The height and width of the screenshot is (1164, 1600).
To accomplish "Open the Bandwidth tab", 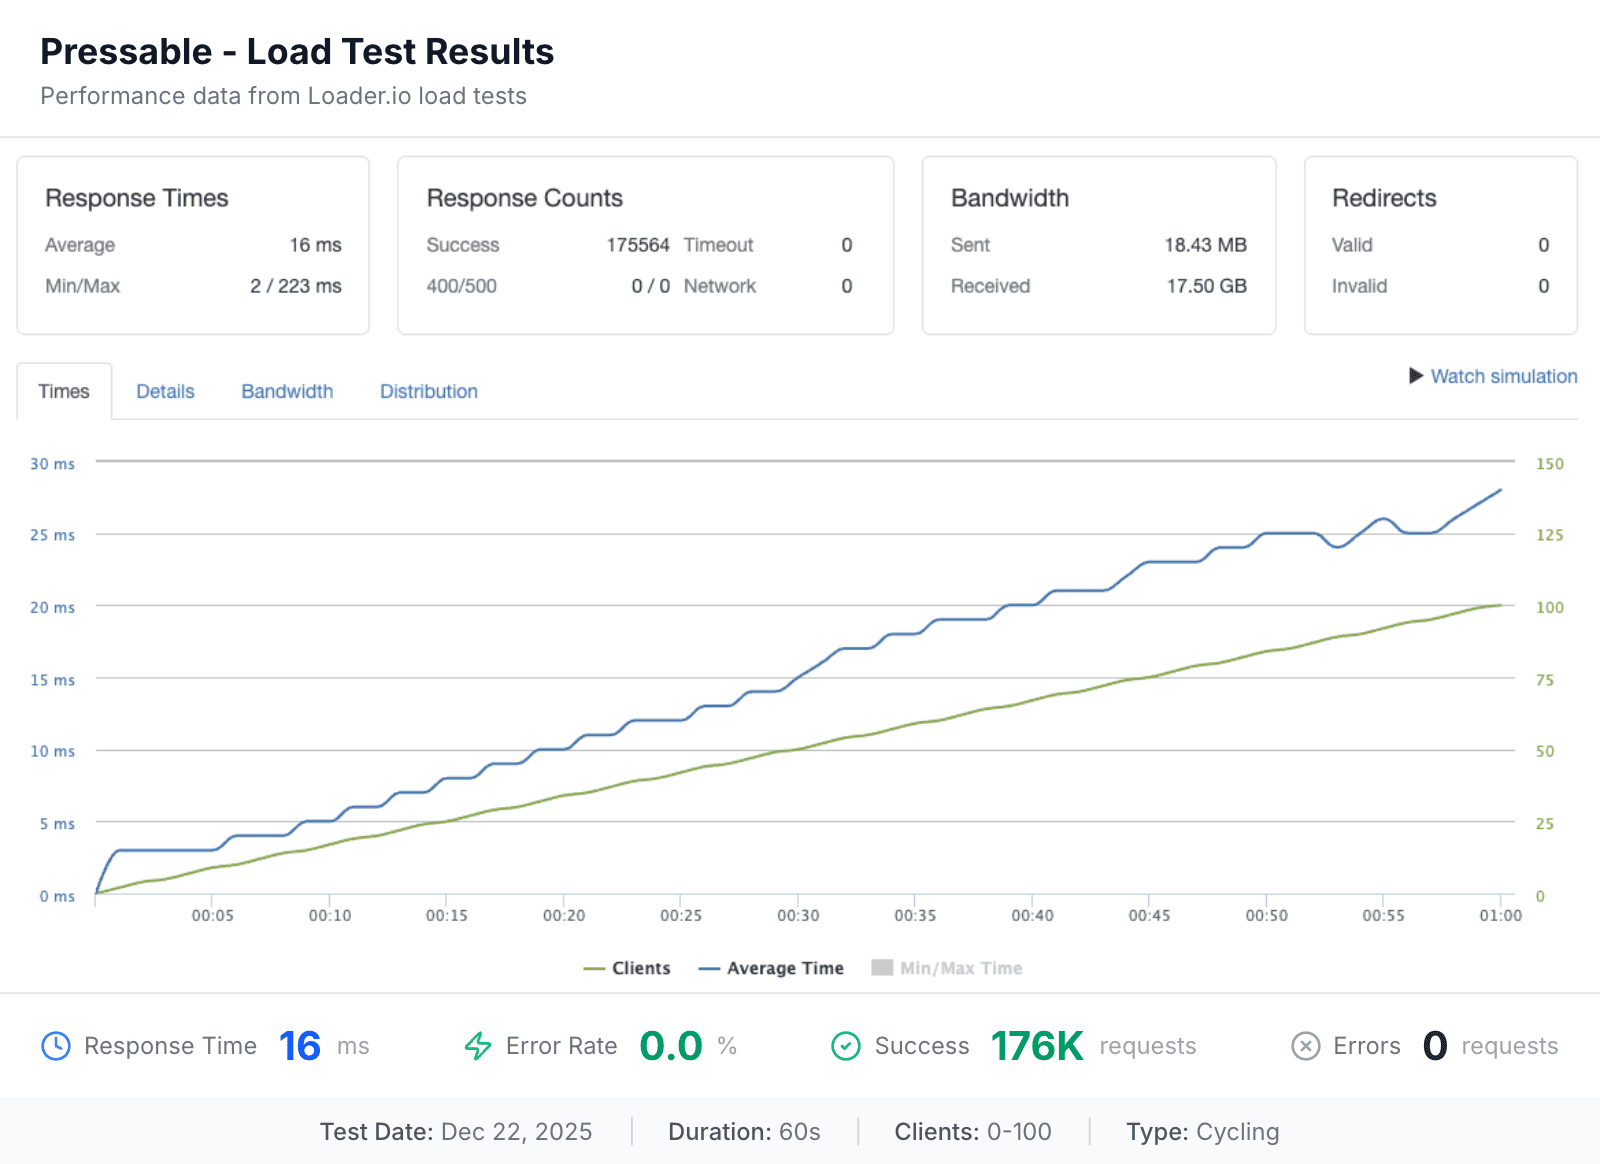I will 287,391.
